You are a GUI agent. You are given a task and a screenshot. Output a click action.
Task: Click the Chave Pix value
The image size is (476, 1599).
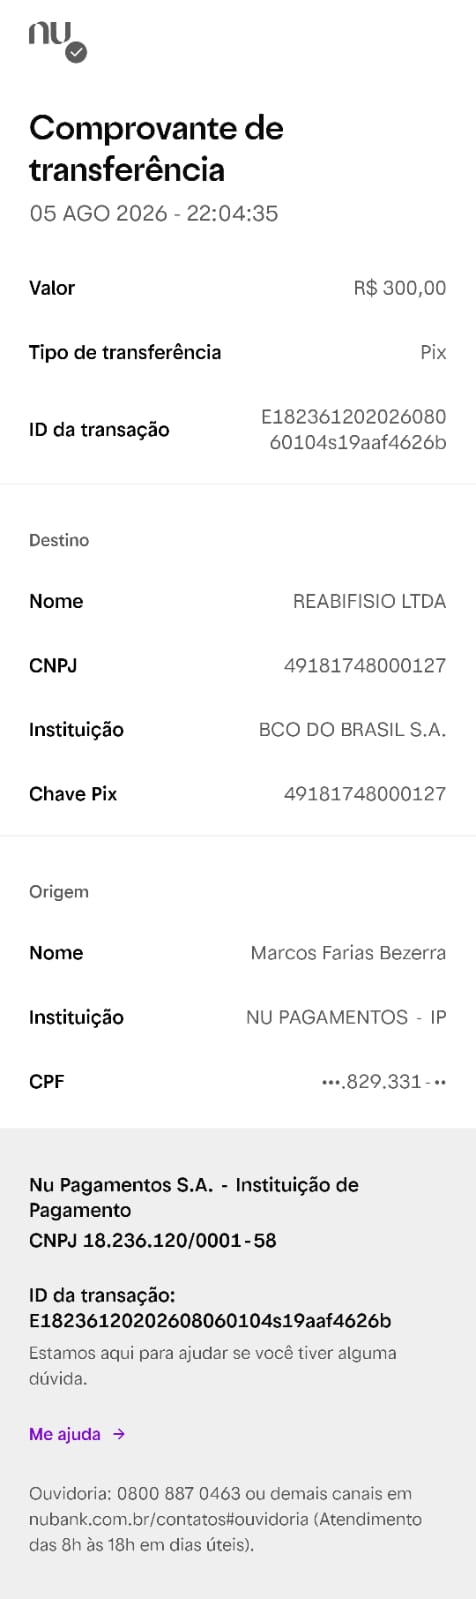tap(365, 793)
